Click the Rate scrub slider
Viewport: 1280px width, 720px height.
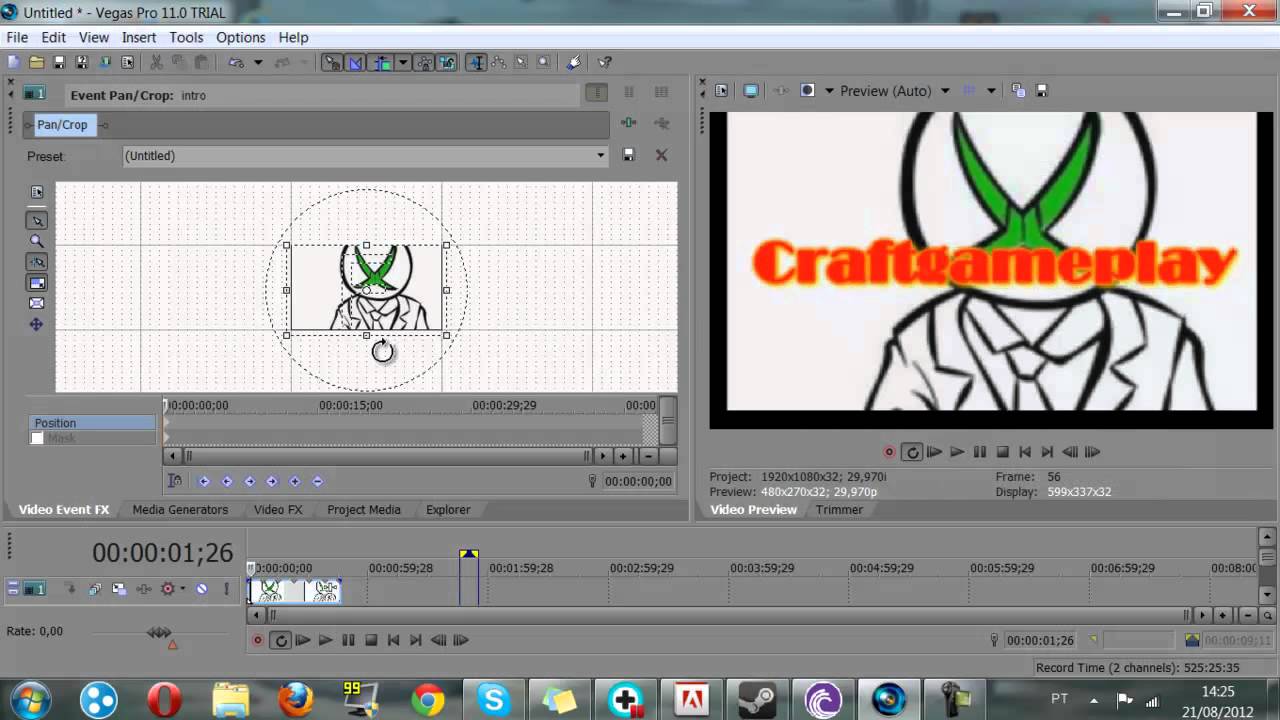click(159, 632)
